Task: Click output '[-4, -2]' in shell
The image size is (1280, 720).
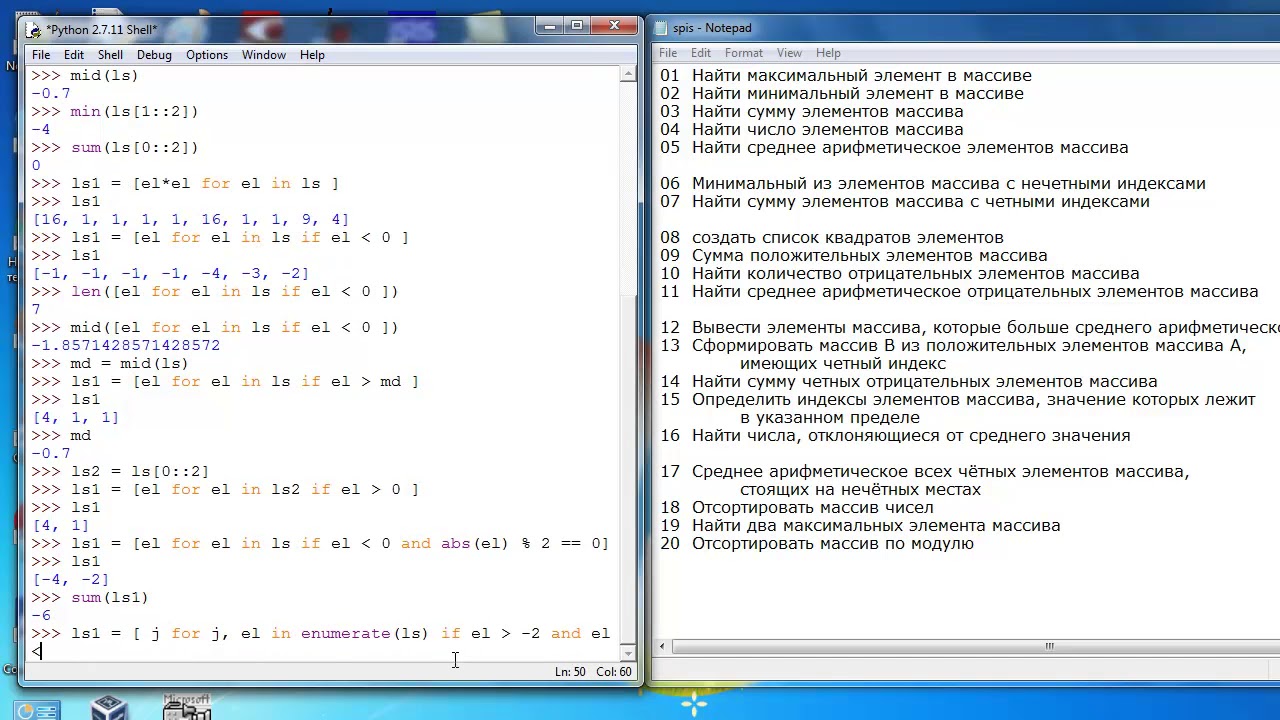Action: click(x=70, y=579)
